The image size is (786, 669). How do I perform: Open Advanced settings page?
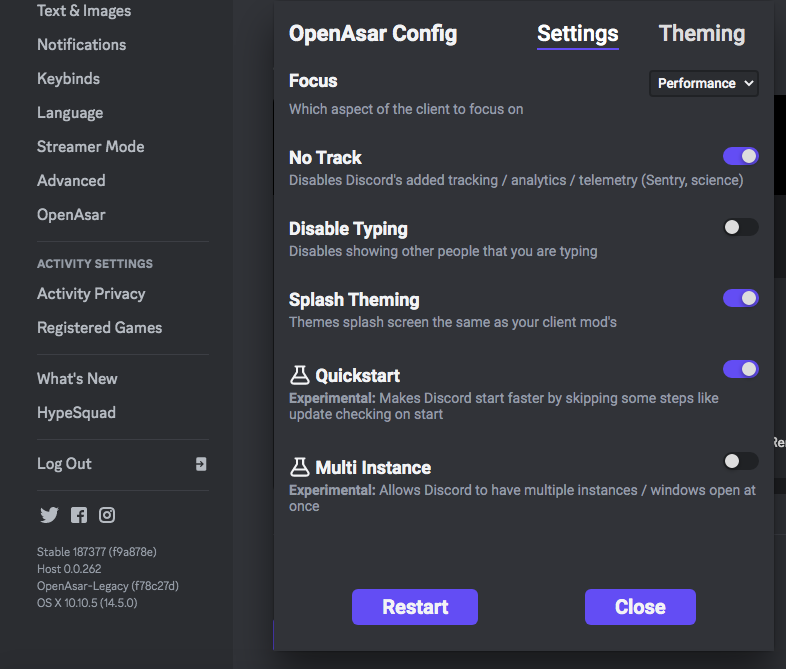[x=71, y=181]
